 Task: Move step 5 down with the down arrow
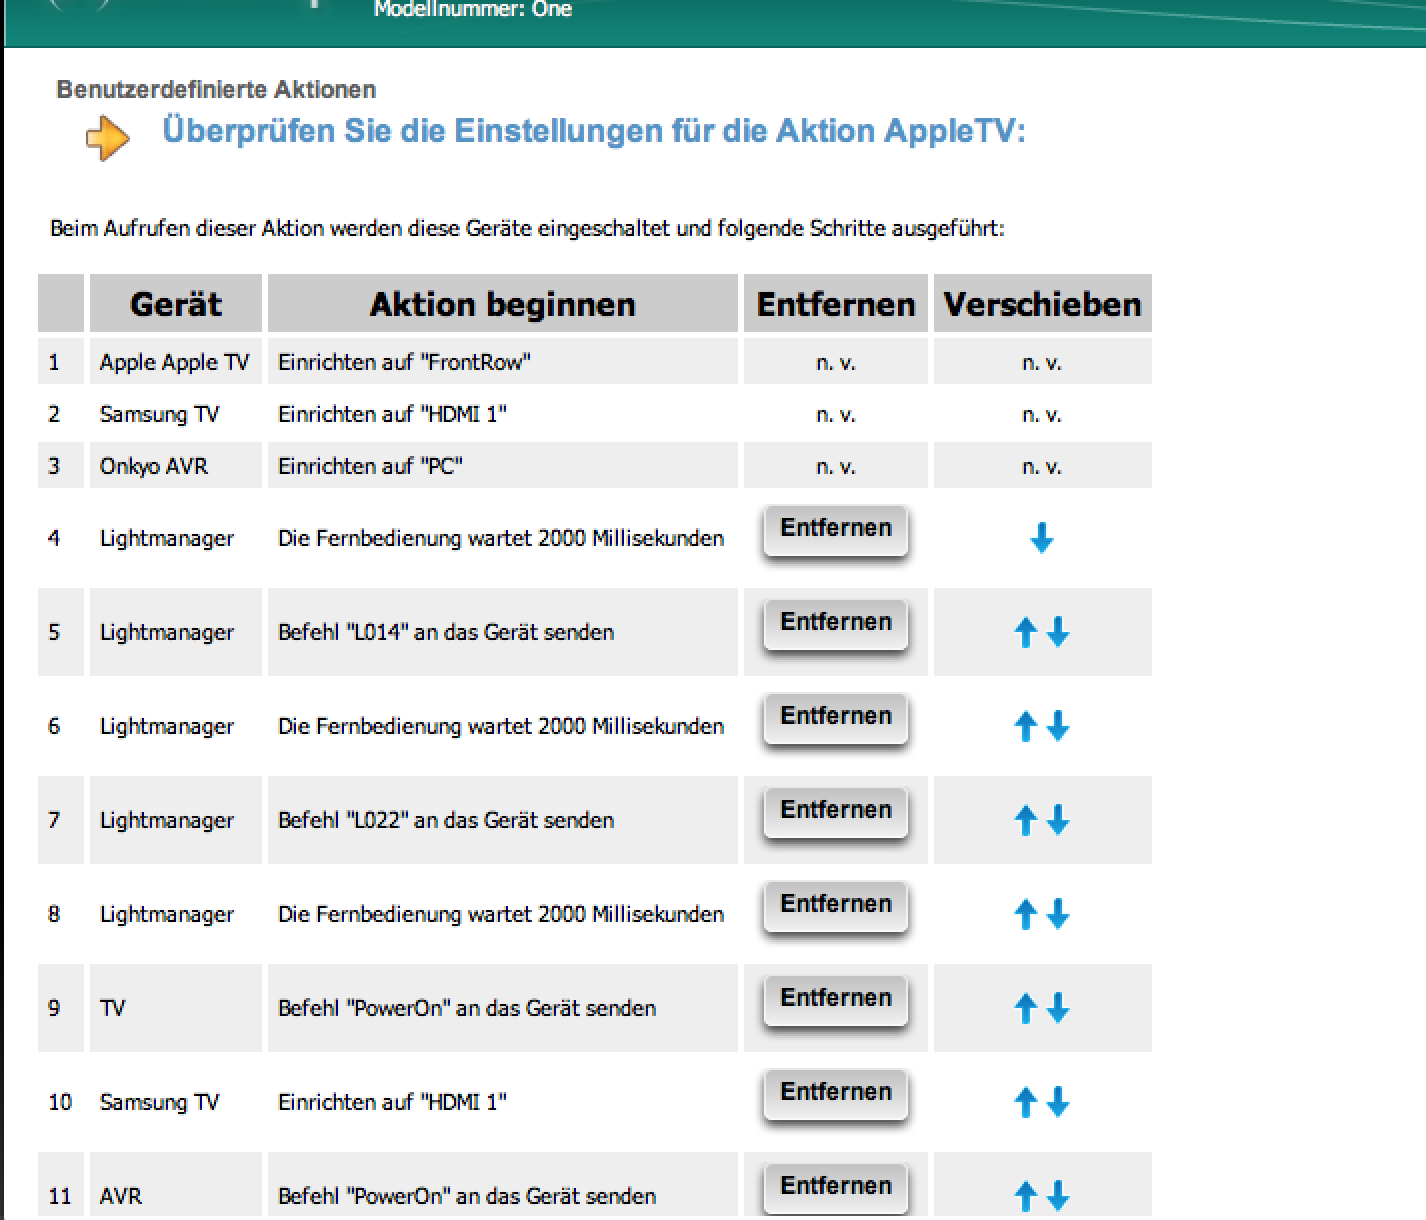tap(1058, 632)
